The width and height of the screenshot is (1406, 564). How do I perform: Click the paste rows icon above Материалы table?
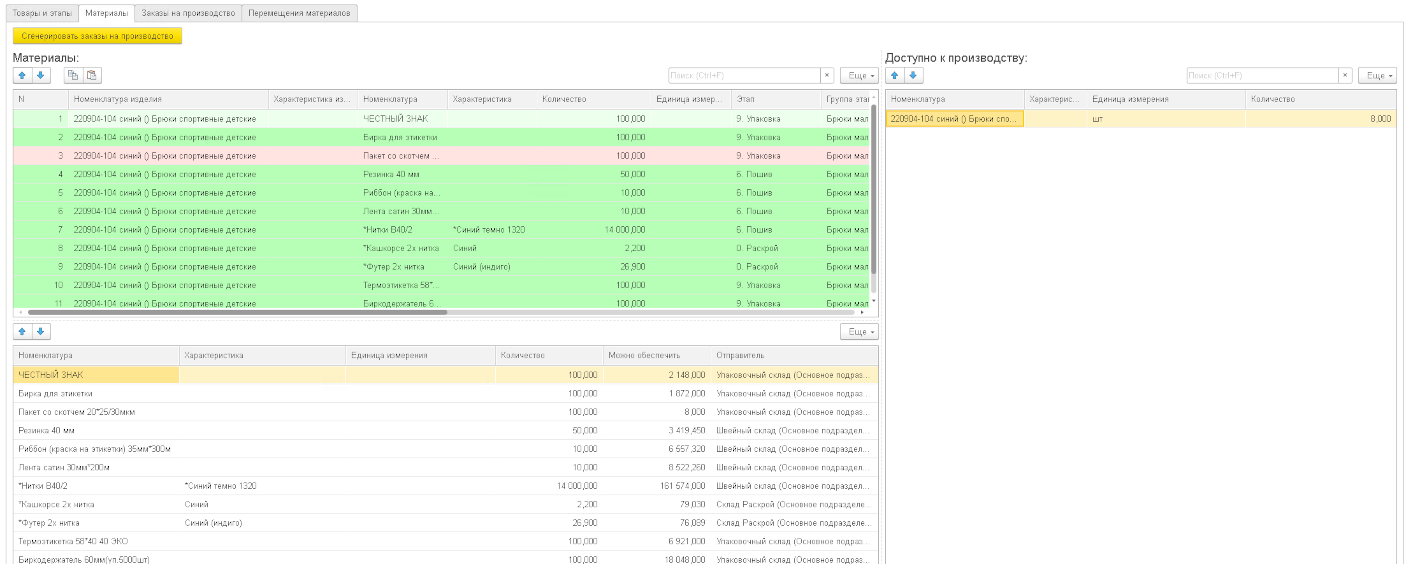tap(91, 76)
